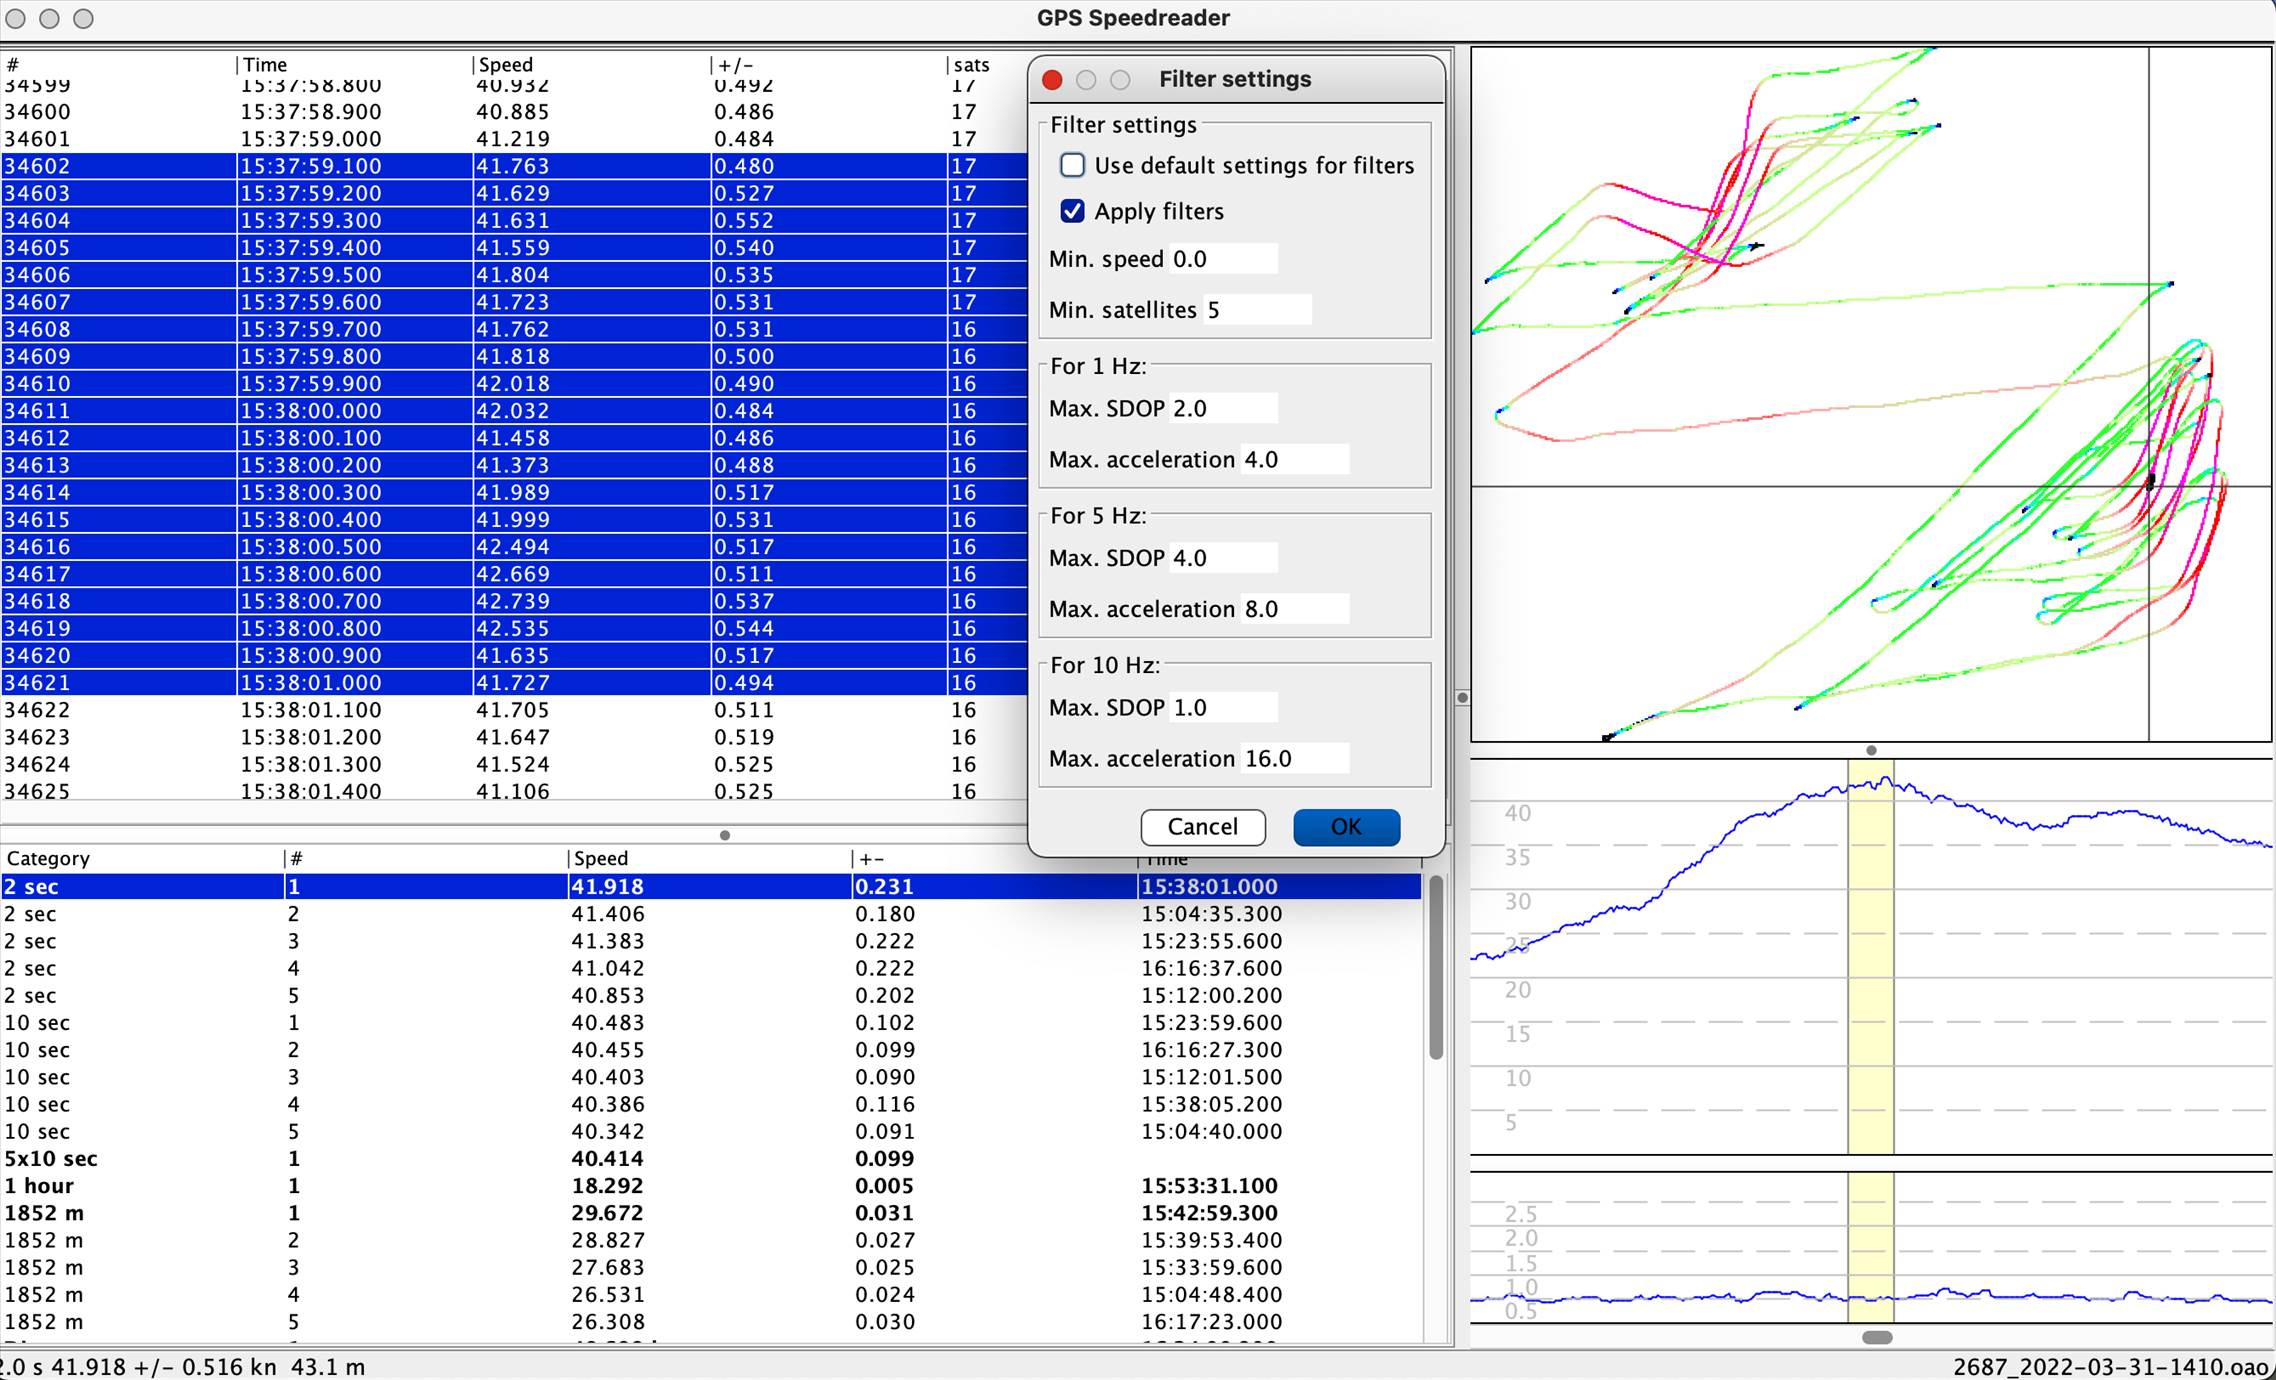
Task: Edit 5 Hz Max. acceleration field
Action: click(x=1293, y=609)
